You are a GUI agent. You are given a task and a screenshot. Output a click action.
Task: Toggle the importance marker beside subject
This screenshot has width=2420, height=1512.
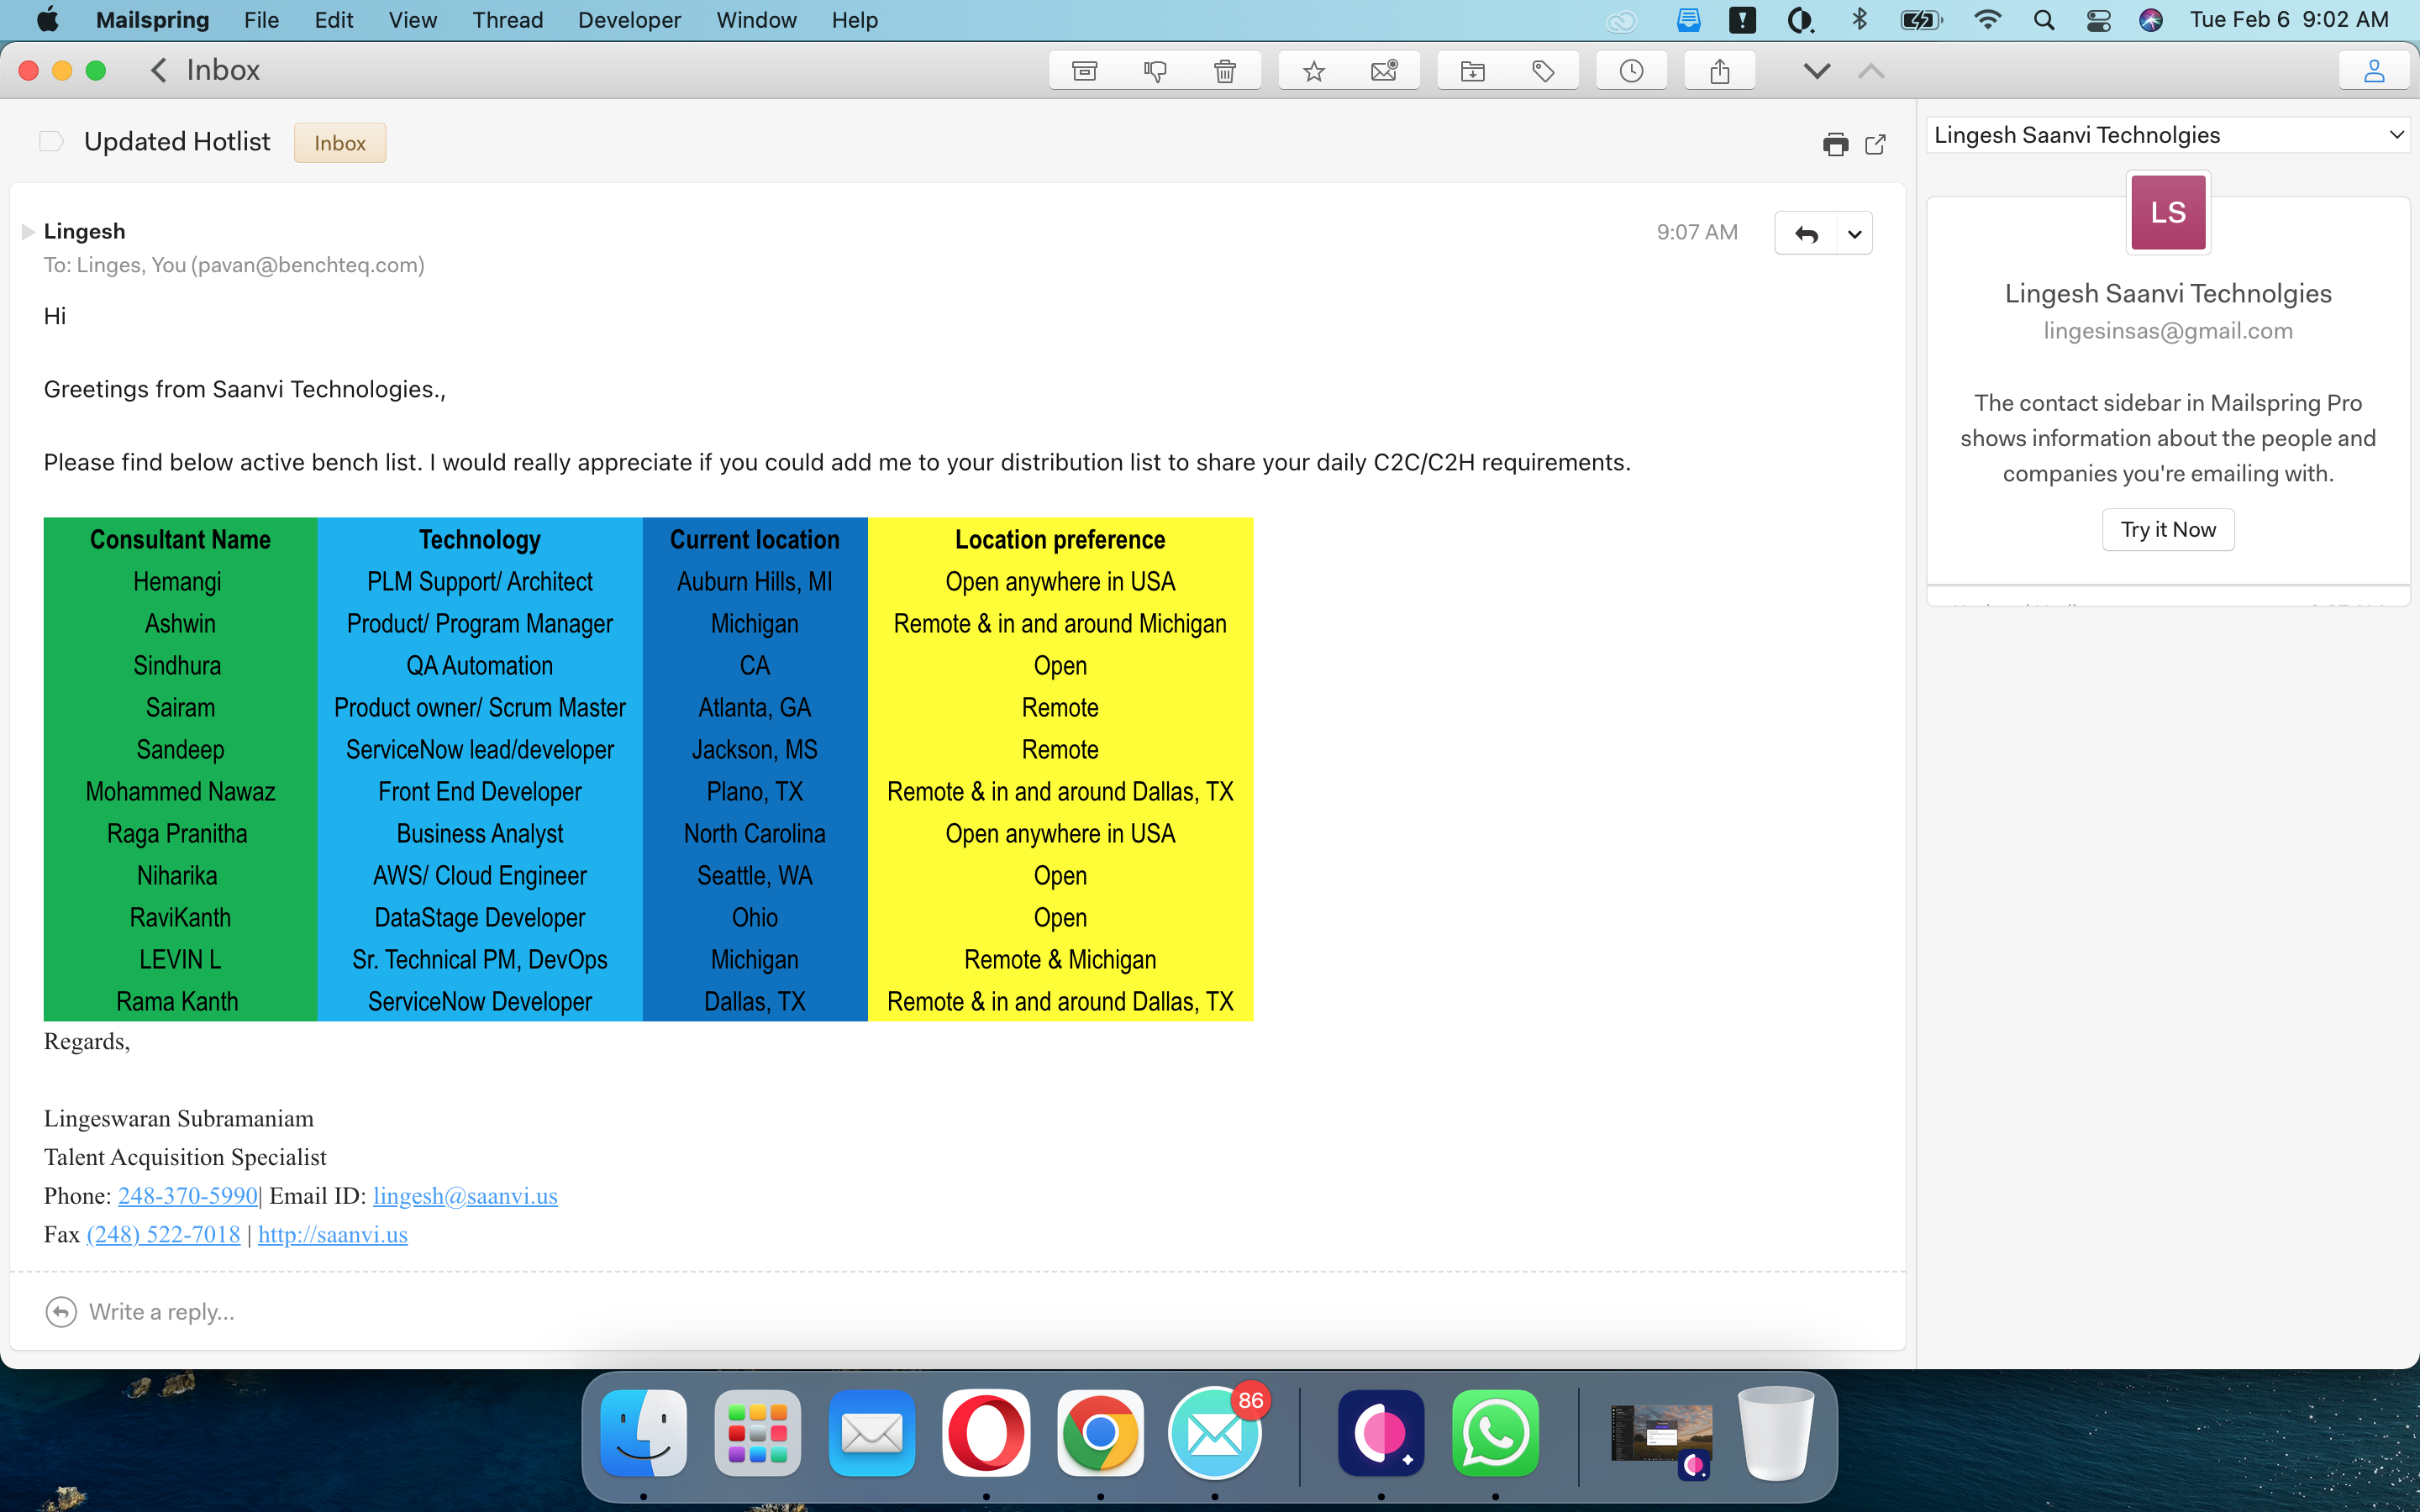coord(51,142)
